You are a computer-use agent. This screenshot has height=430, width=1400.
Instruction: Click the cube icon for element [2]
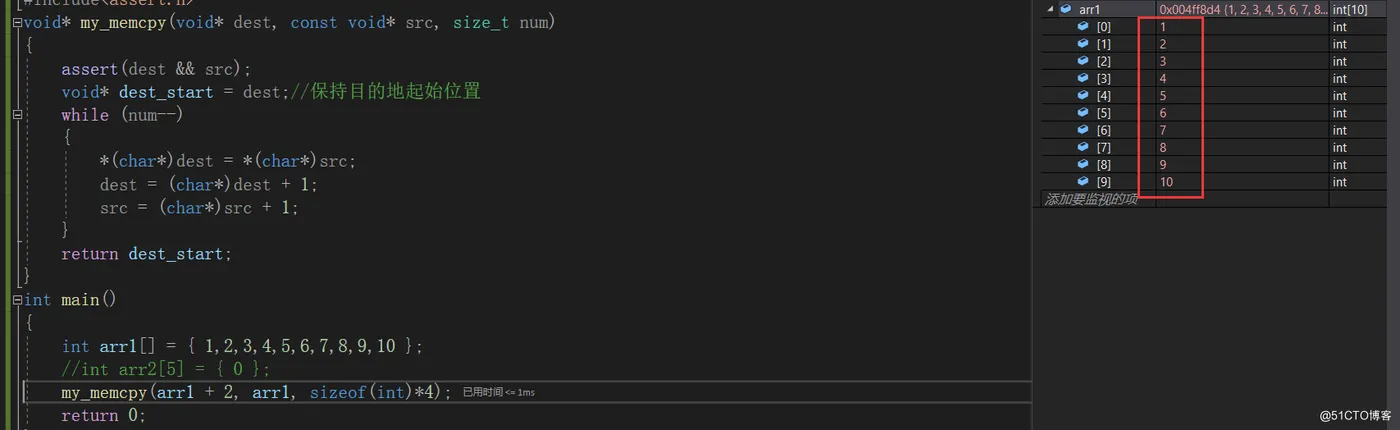click(x=1083, y=61)
